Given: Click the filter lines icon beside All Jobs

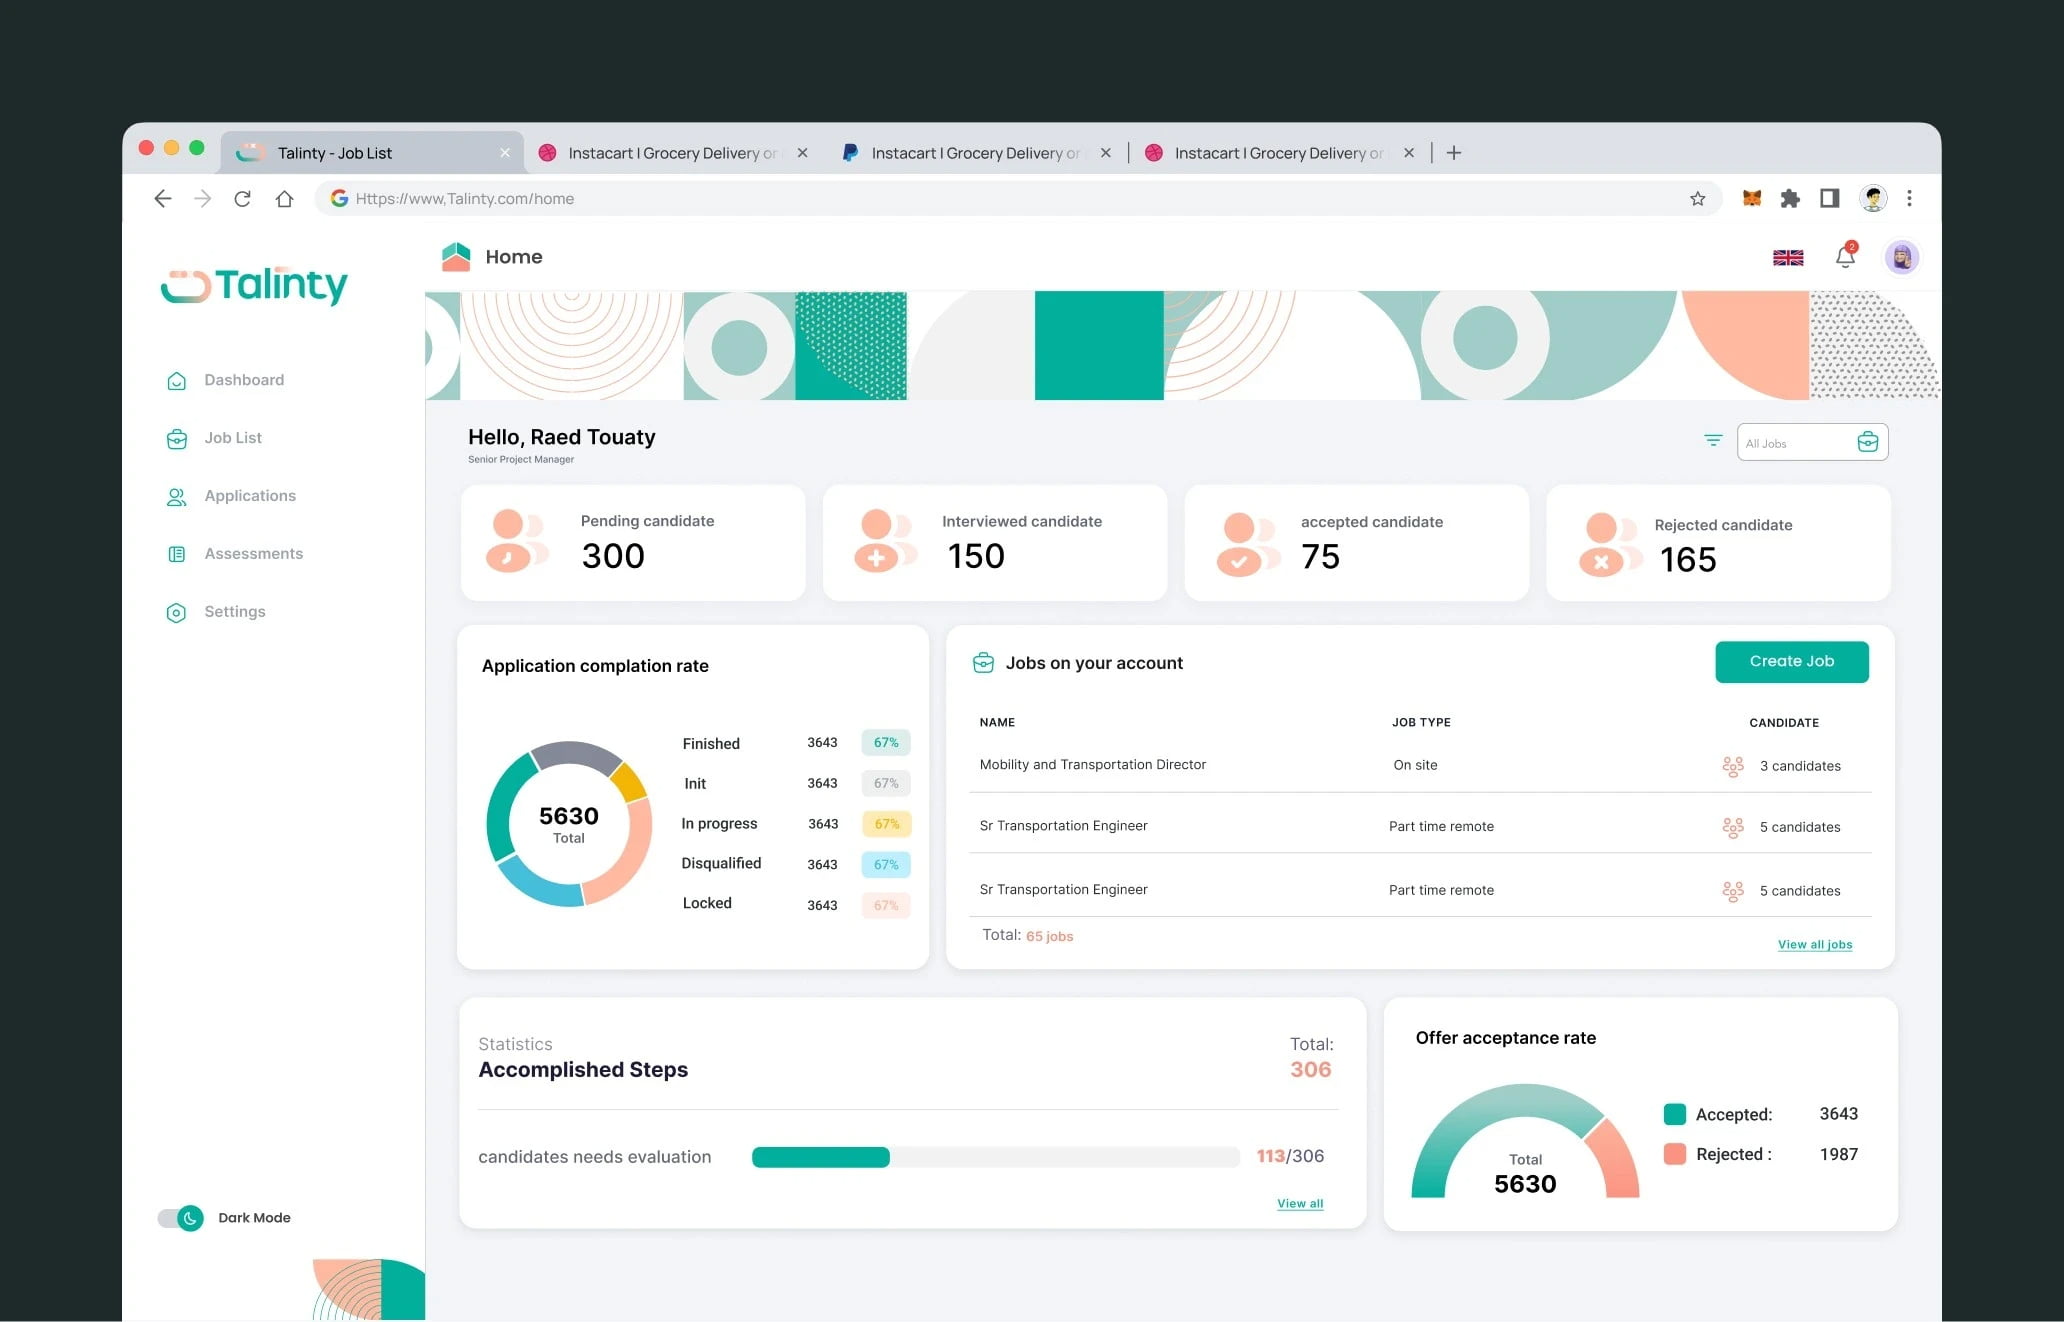Looking at the screenshot, I should click(1713, 440).
